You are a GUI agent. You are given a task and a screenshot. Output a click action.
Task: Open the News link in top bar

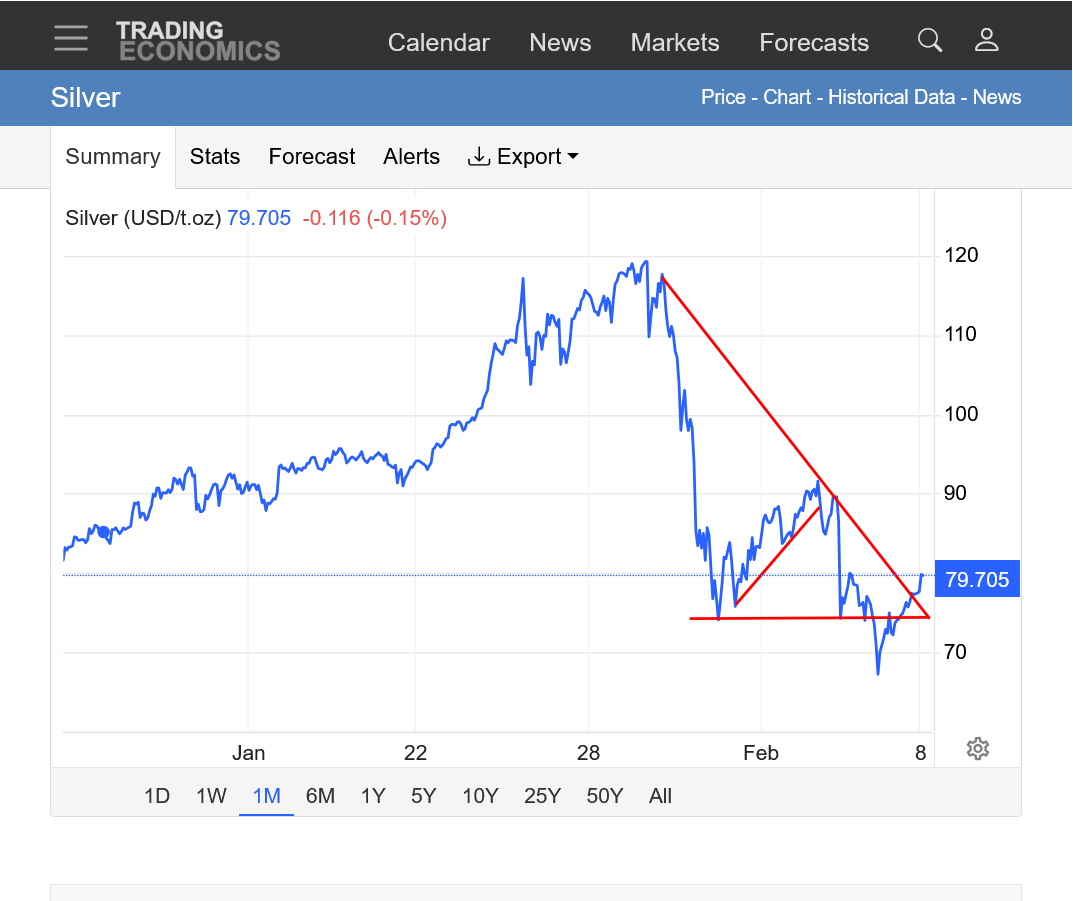coord(560,43)
